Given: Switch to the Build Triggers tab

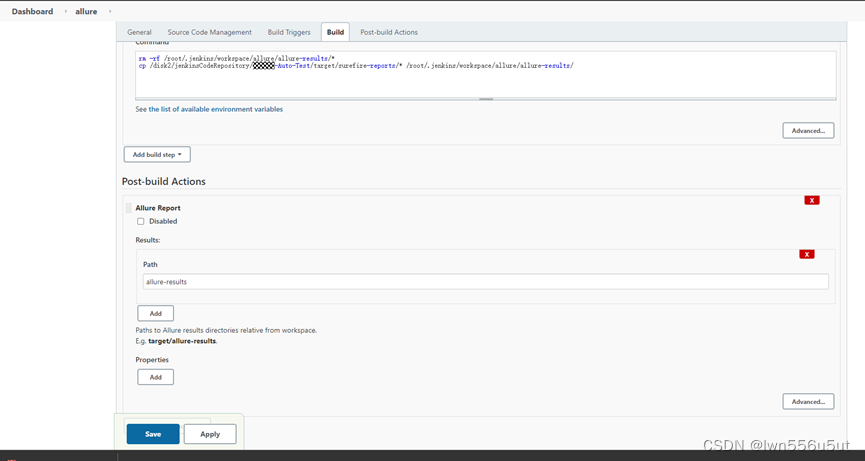Looking at the screenshot, I should pyautogui.click(x=289, y=32).
